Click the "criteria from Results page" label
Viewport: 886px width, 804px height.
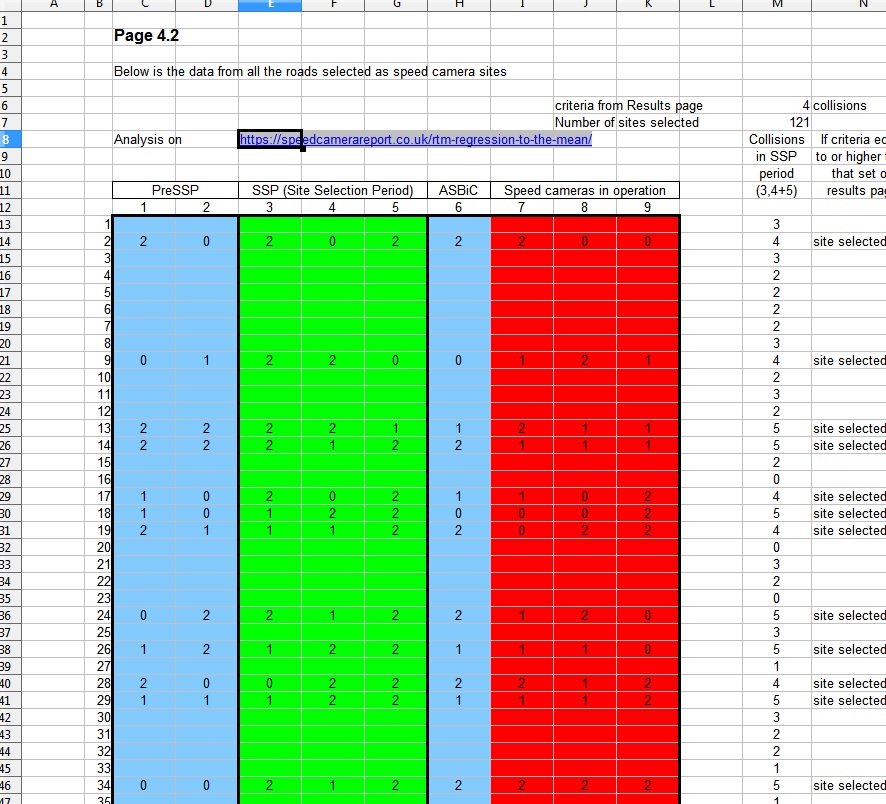click(629, 106)
